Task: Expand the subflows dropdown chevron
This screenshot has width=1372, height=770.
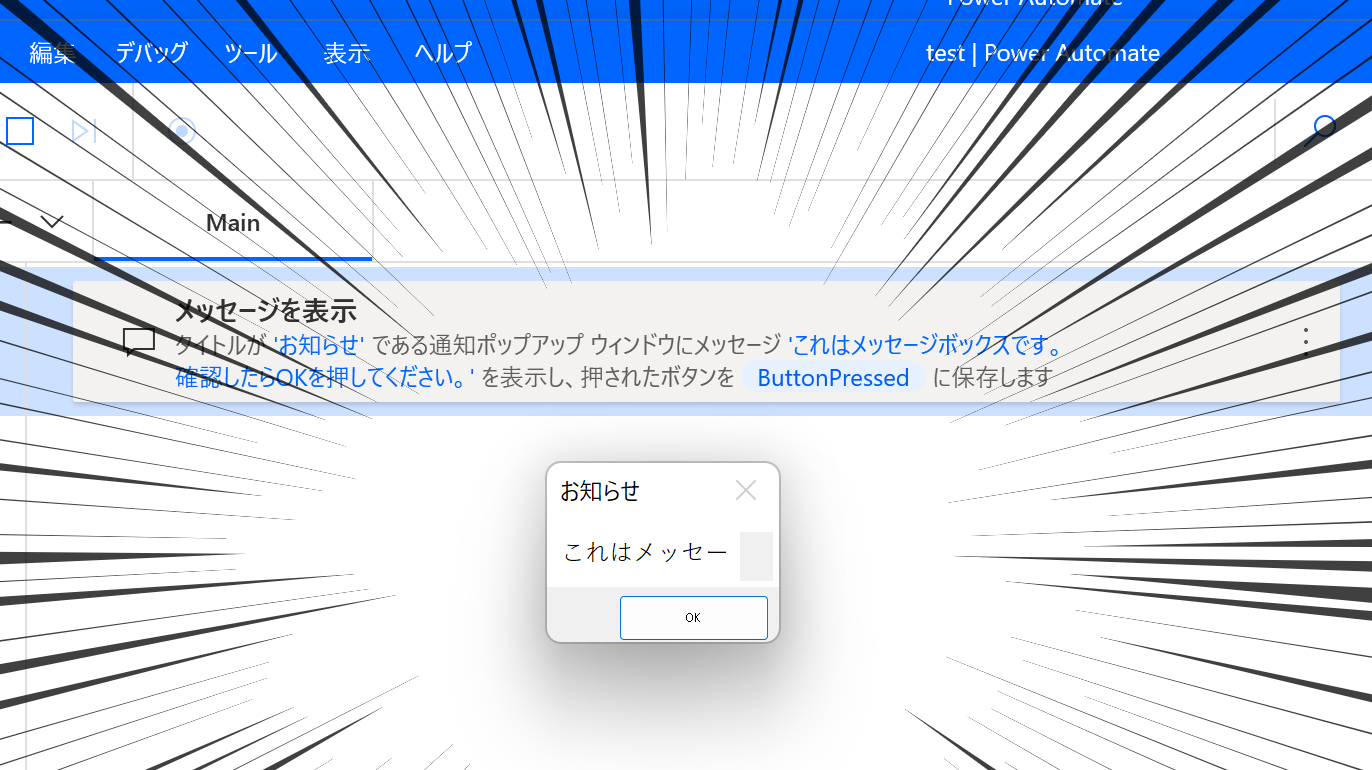Action: tap(52, 222)
